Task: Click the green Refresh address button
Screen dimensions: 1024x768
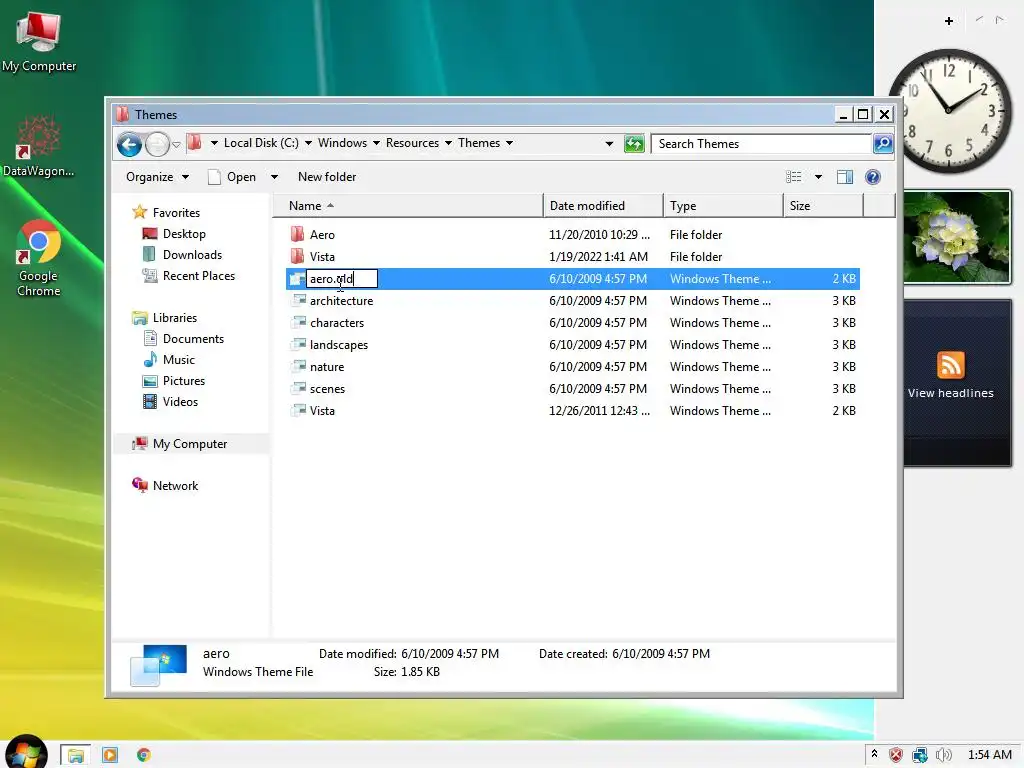Action: pyautogui.click(x=633, y=144)
